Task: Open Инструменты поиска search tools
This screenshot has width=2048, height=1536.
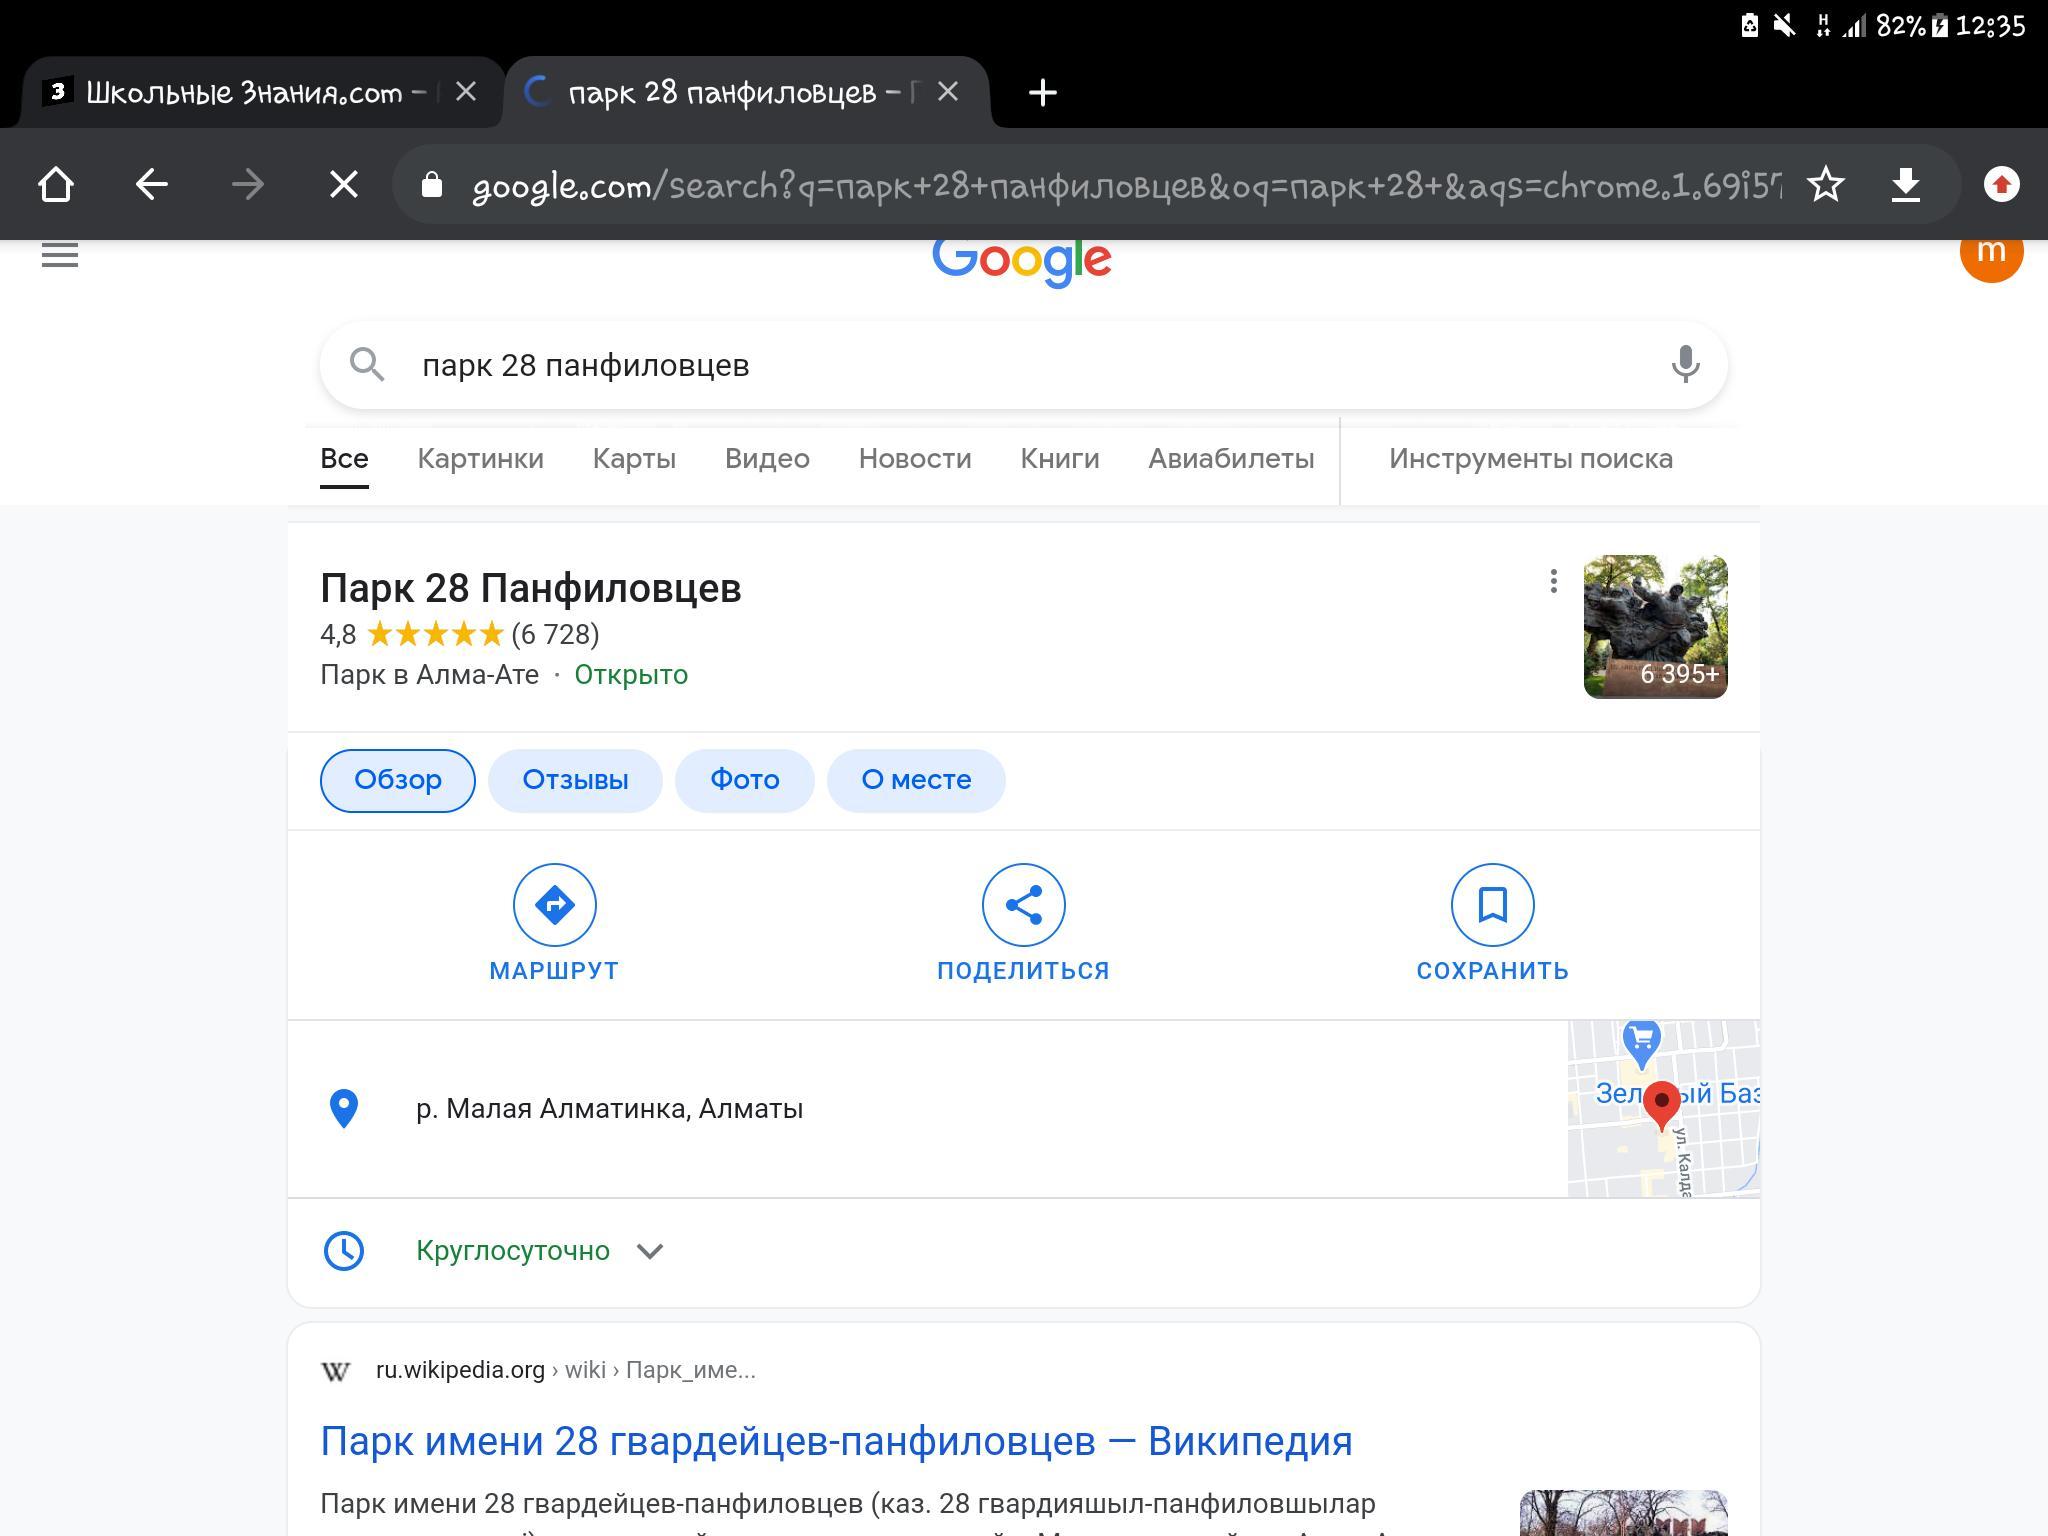Action: coord(1530,459)
